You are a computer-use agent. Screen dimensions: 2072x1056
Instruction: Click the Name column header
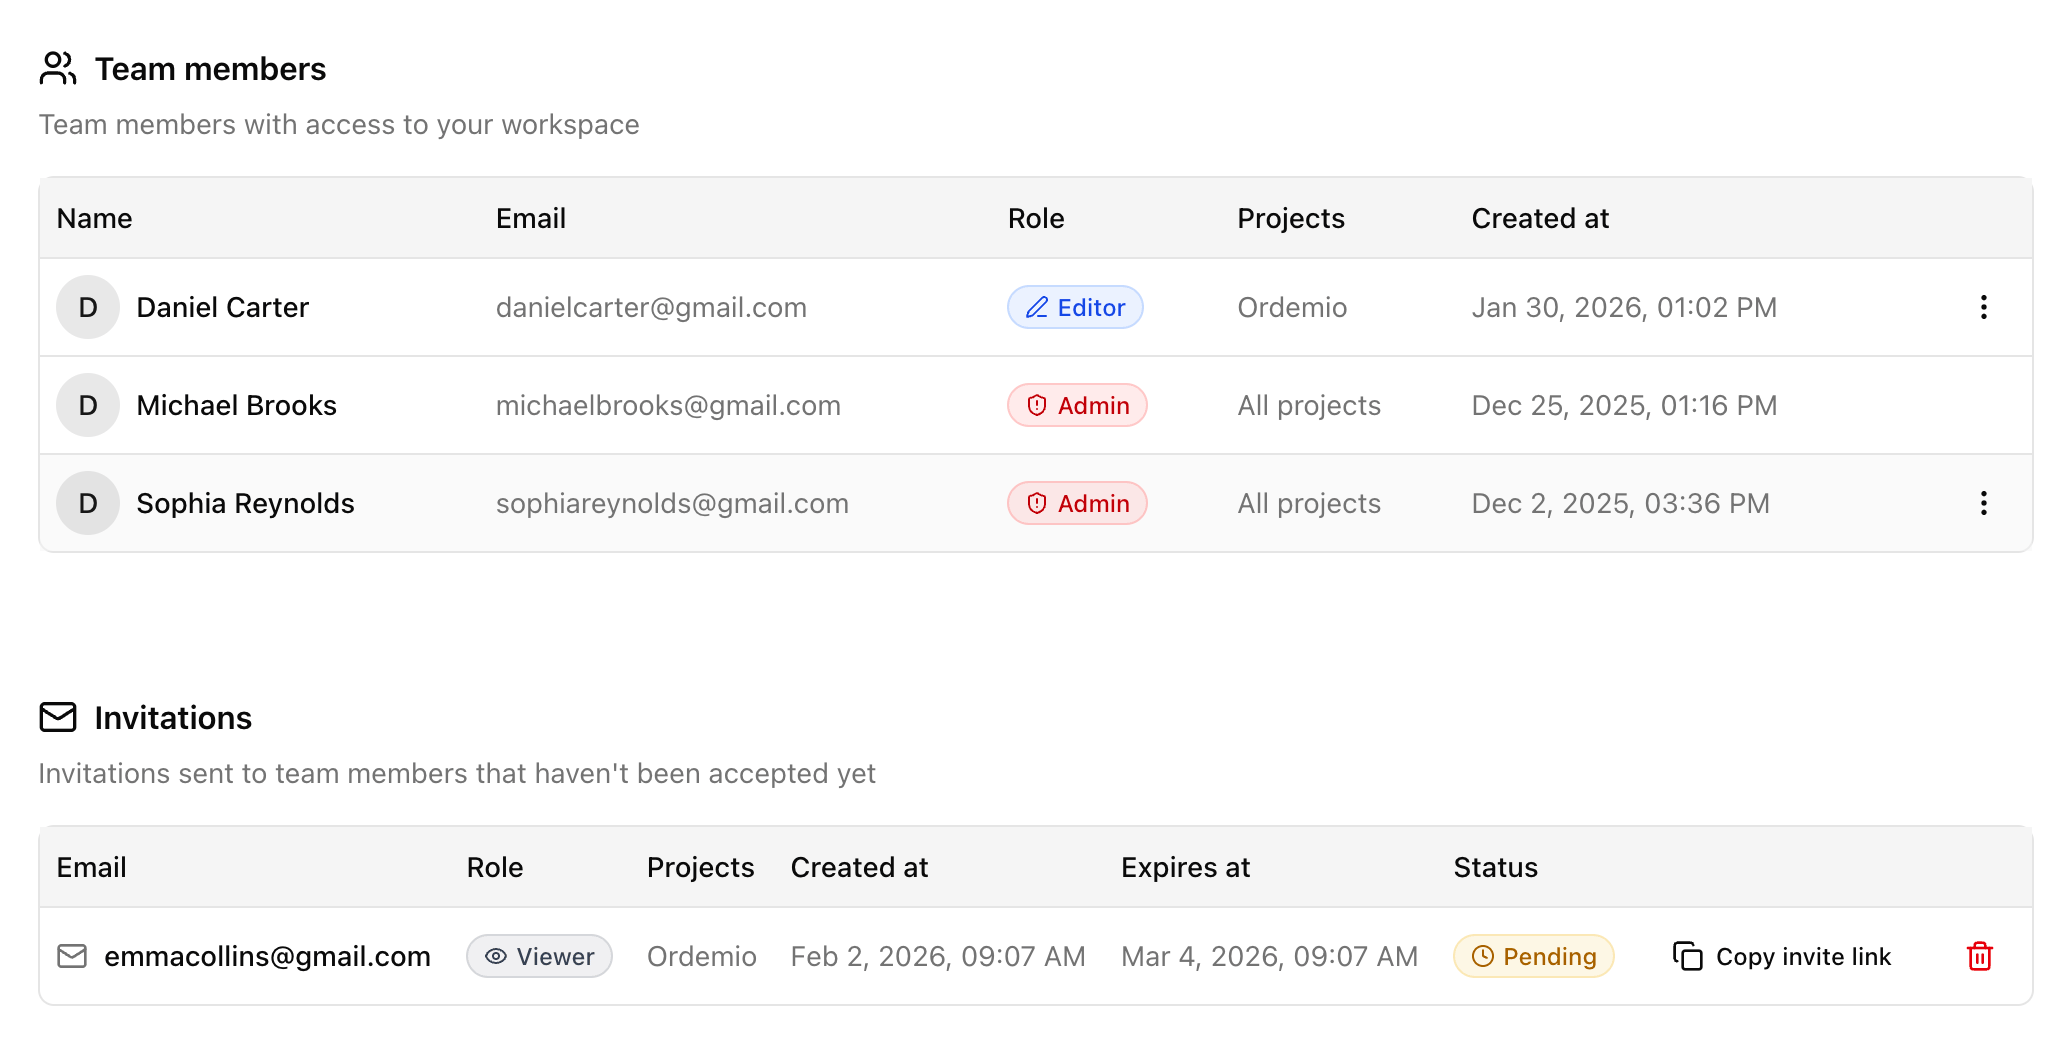(x=94, y=218)
